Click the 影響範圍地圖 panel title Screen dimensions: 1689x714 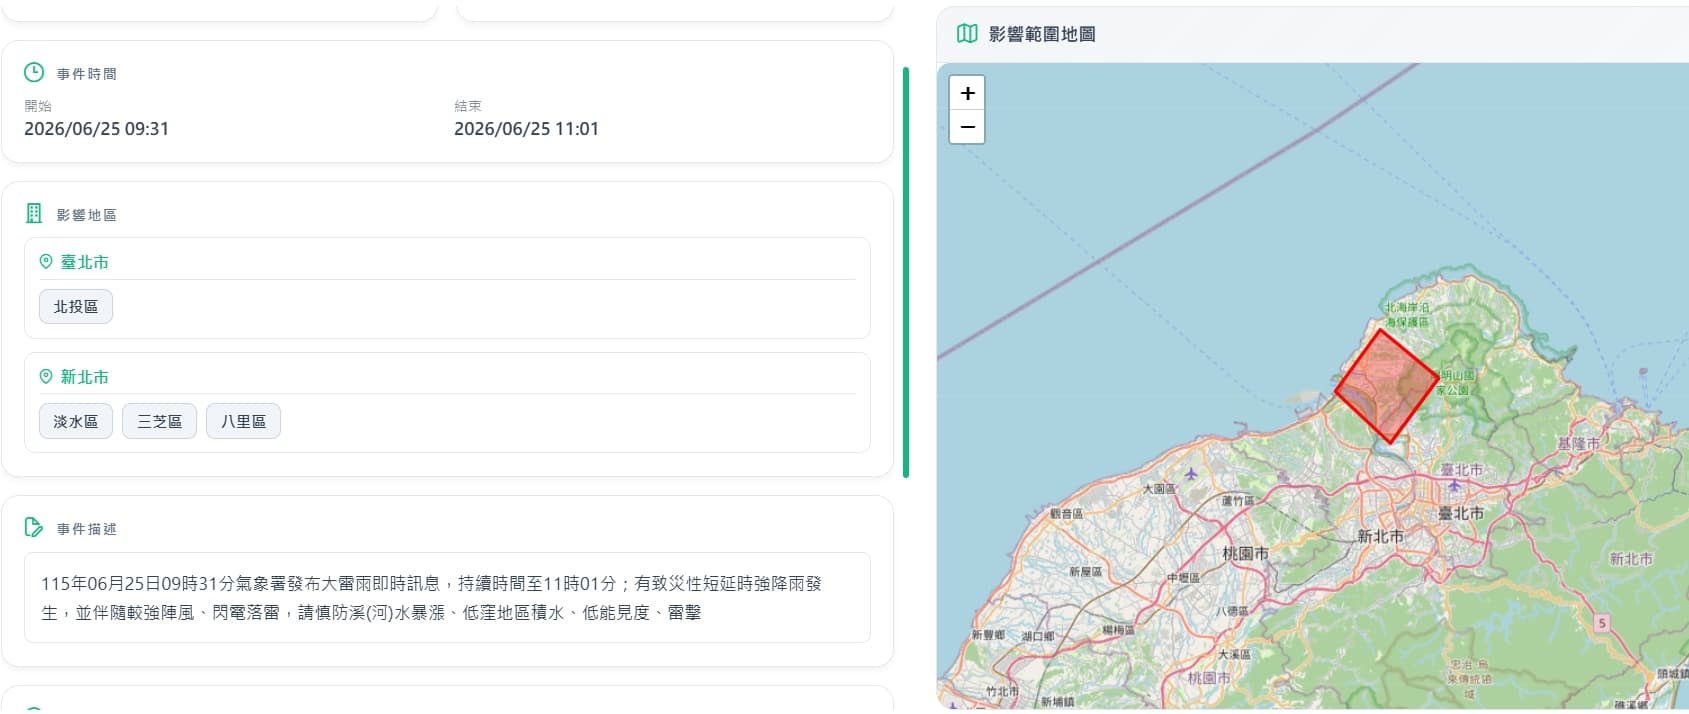(1042, 34)
